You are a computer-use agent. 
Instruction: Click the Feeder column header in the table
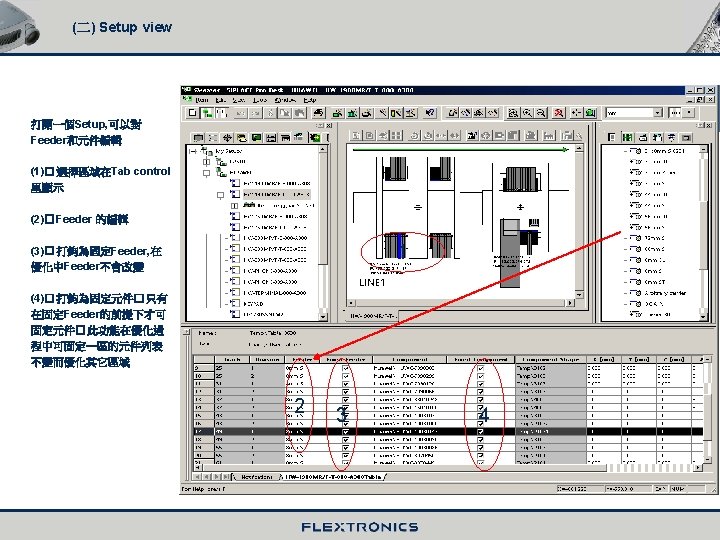(x=303, y=359)
